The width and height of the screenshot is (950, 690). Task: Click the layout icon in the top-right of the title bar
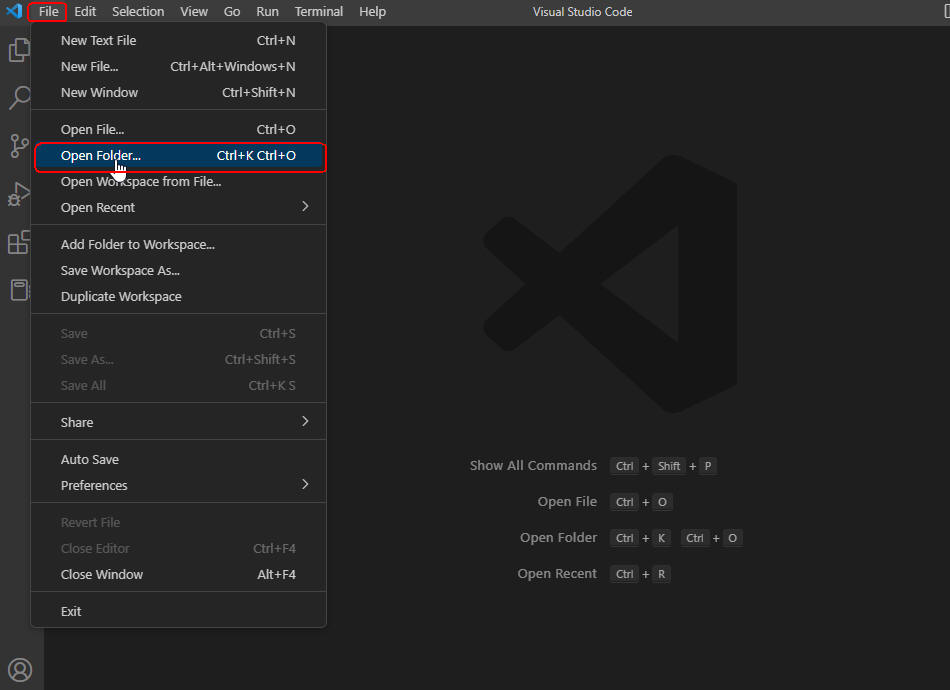click(x=945, y=12)
